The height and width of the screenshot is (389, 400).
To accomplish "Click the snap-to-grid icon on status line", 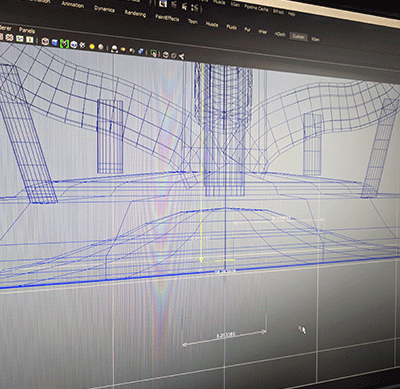I will point(163,4).
